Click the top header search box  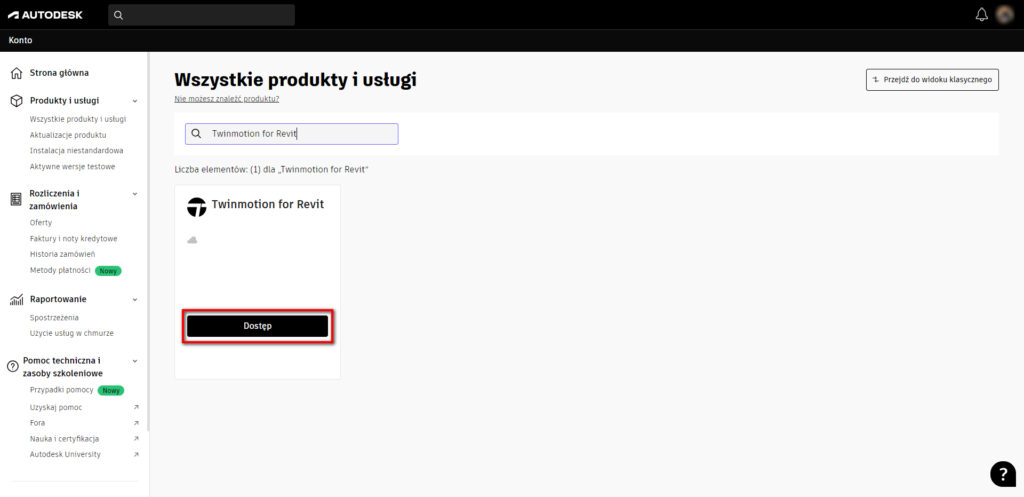tap(201, 15)
